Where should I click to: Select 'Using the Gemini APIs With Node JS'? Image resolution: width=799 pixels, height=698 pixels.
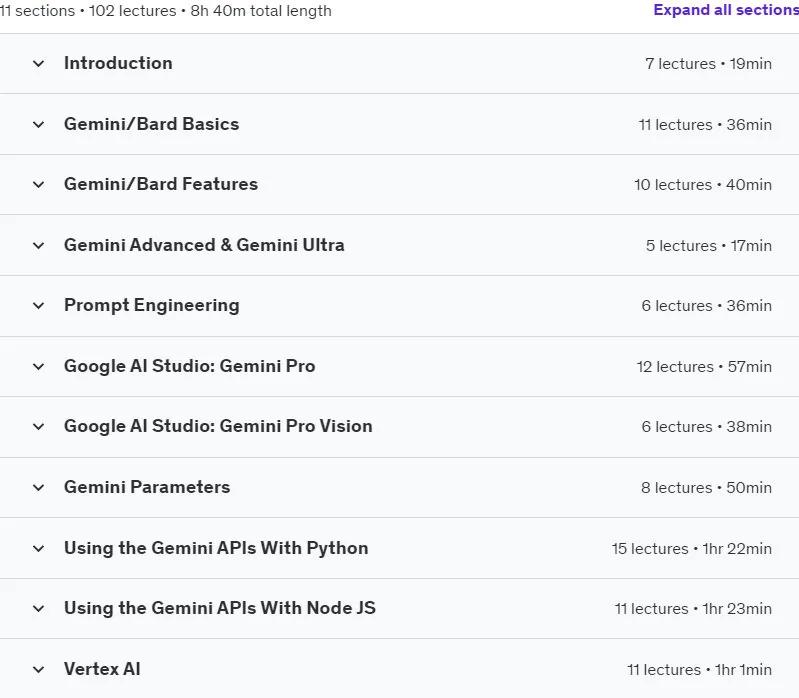click(220, 608)
